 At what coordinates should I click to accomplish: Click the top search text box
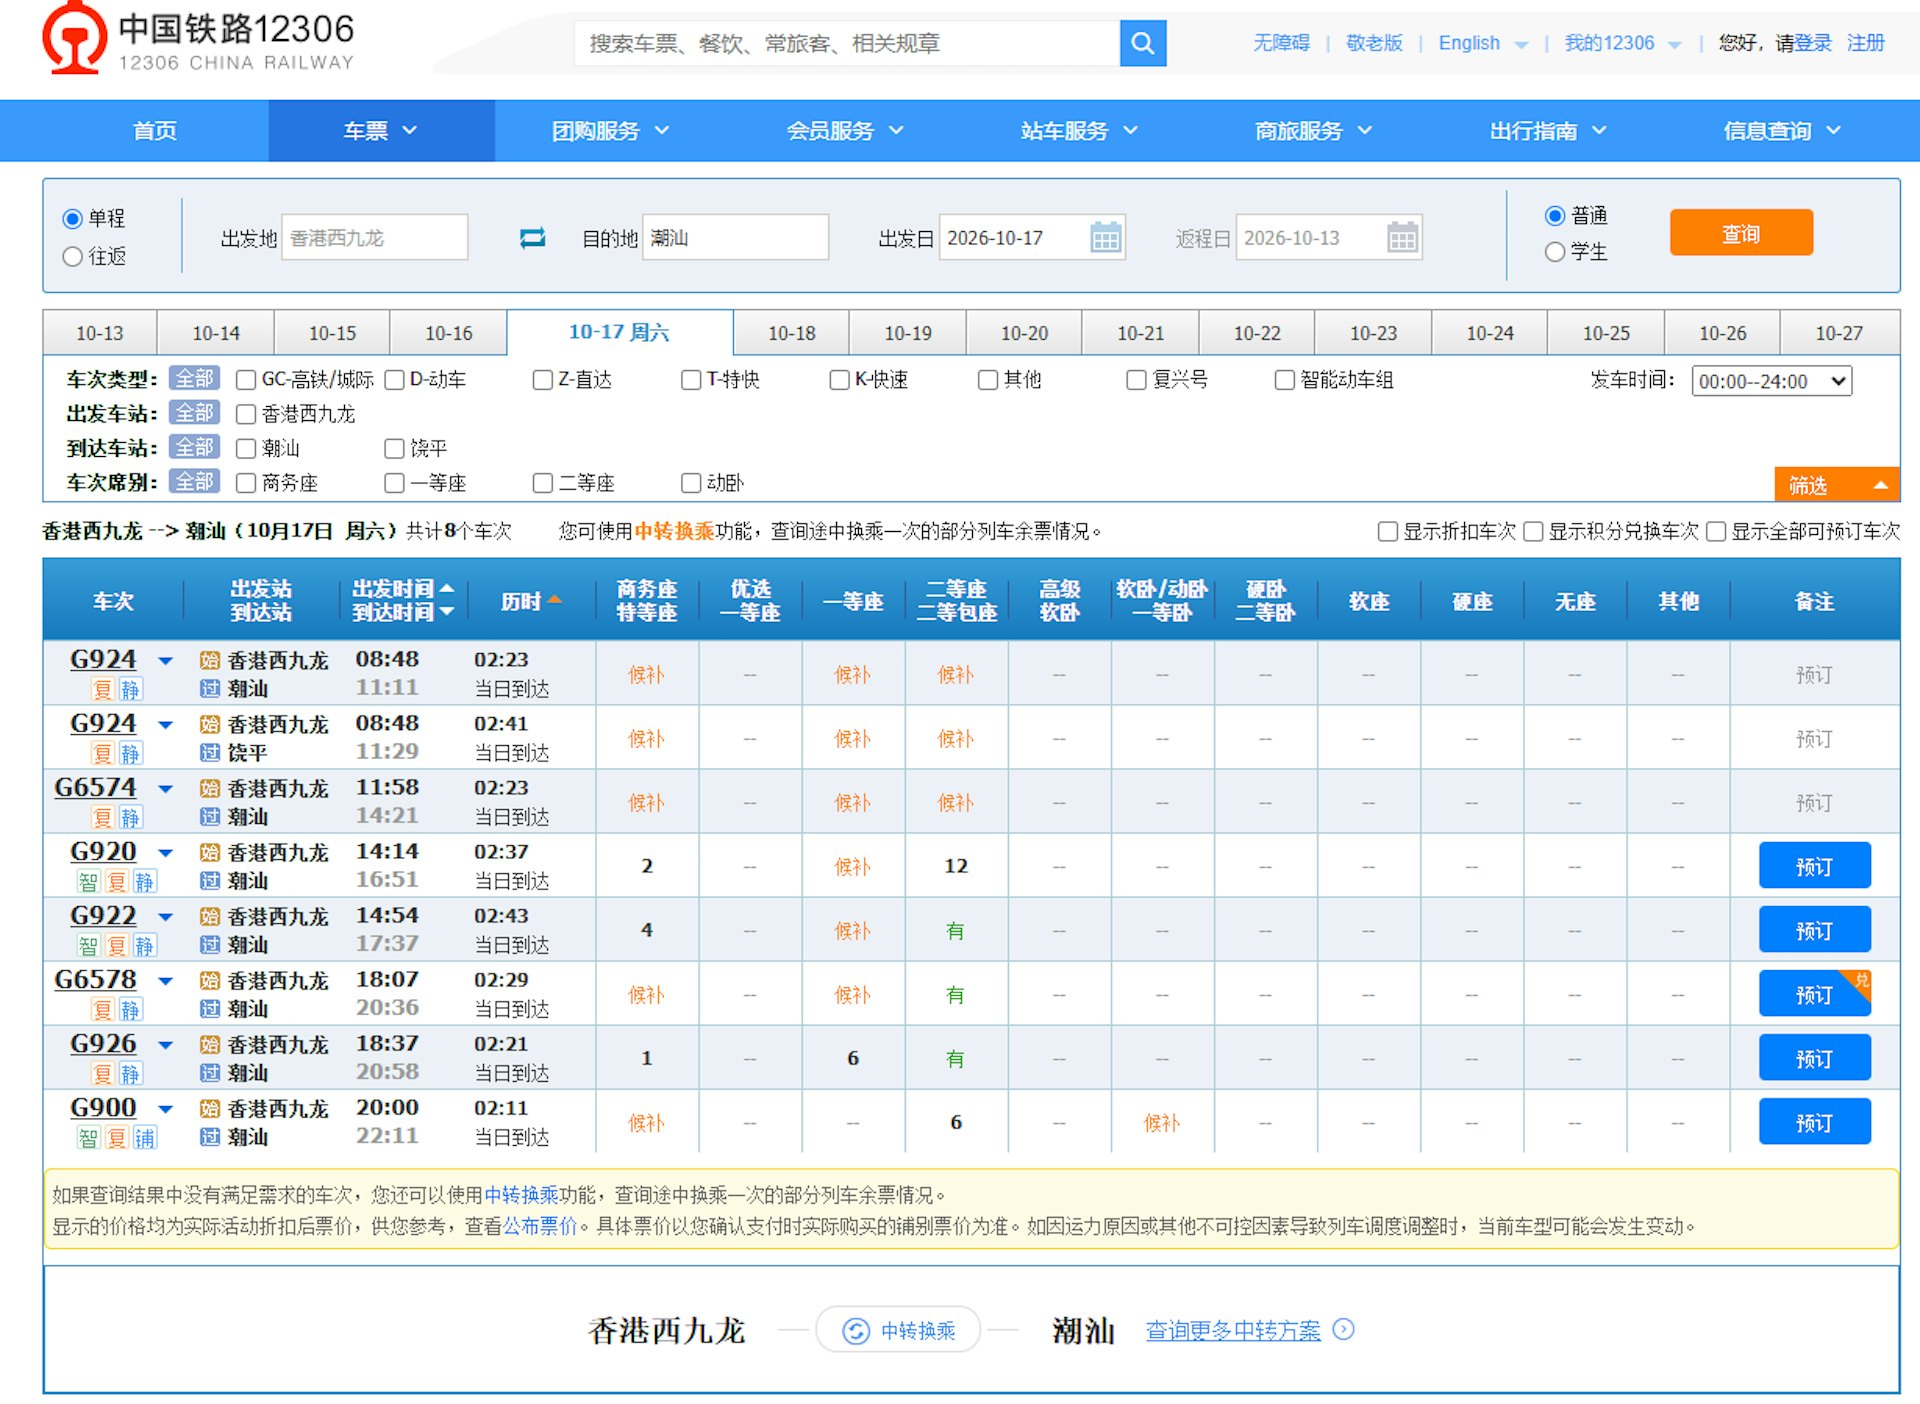[847, 43]
